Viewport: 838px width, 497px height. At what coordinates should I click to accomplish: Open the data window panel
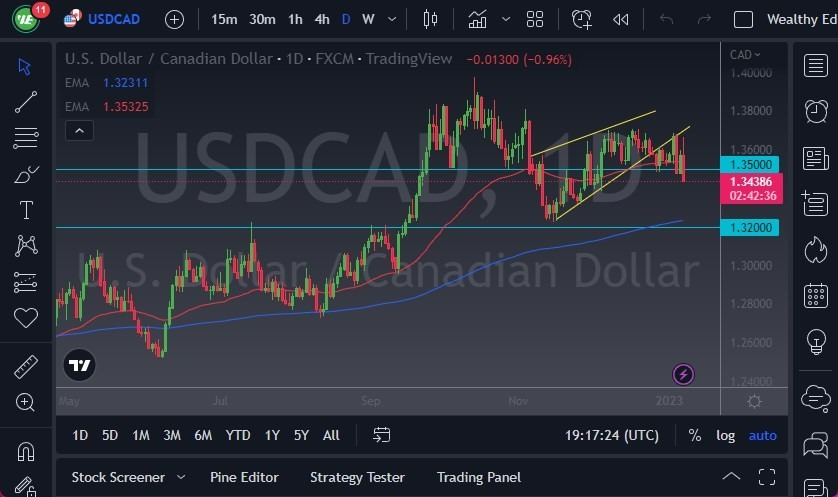point(816,204)
